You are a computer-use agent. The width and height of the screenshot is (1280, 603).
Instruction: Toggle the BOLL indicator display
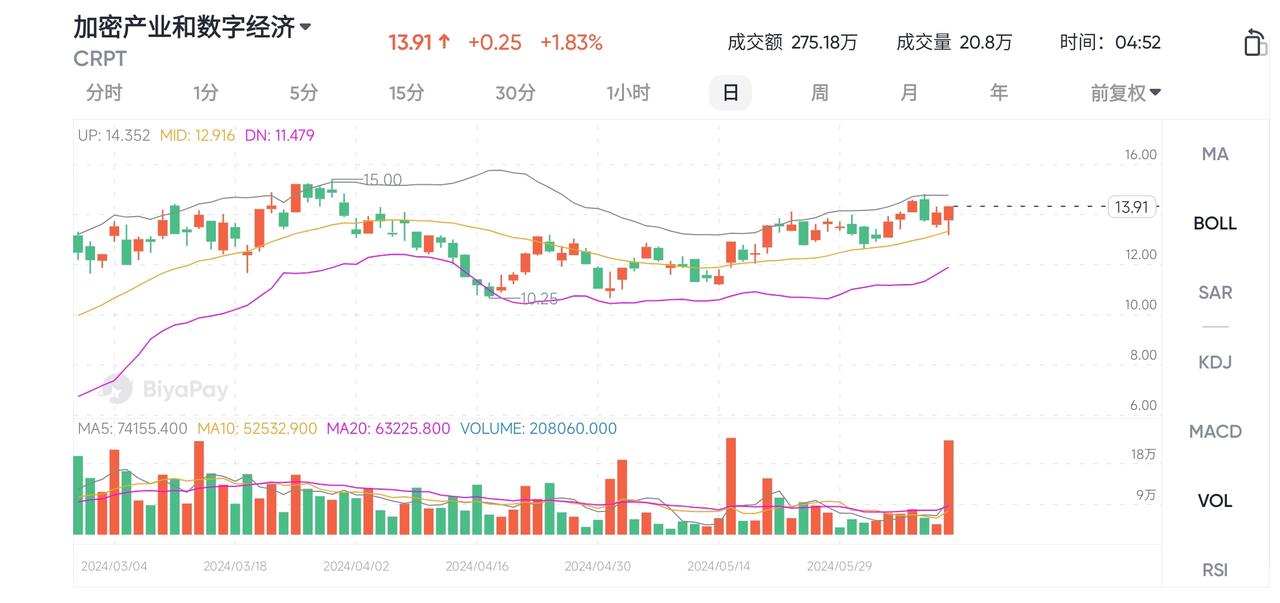click(x=1214, y=223)
